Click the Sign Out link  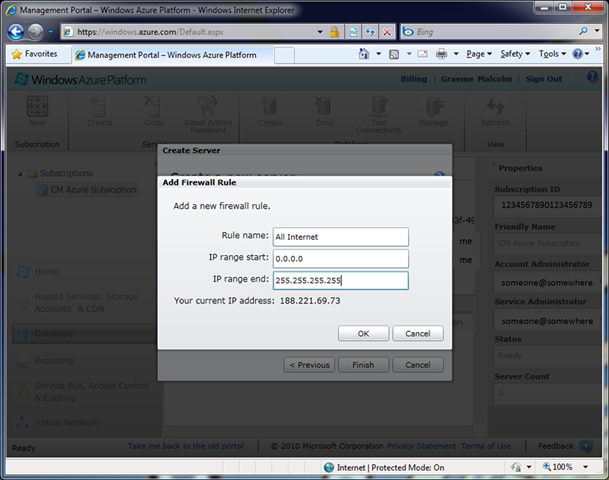[544, 79]
